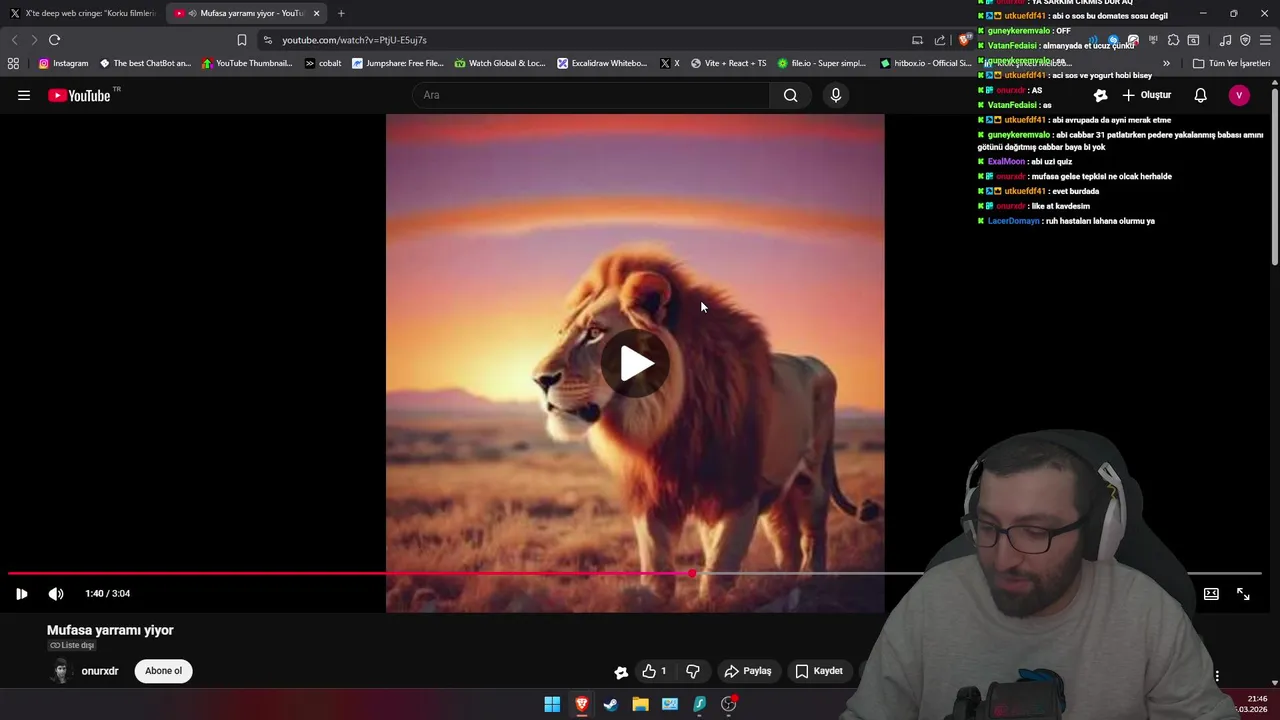1280x720 pixels.
Task: Click in the Ara search field
Action: click(x=591, y=95)
